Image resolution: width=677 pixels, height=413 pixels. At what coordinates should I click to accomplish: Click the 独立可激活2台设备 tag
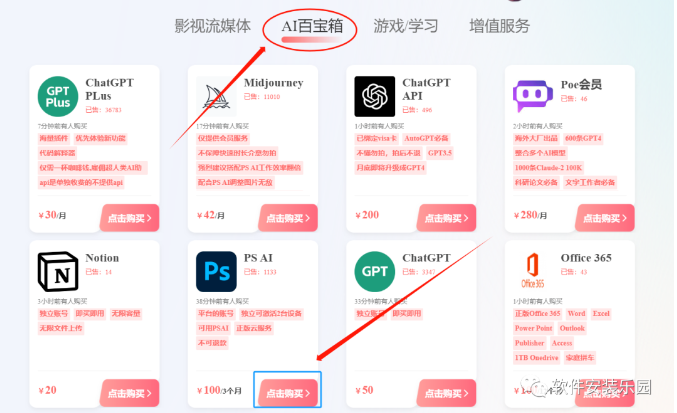tap(271, 313)
